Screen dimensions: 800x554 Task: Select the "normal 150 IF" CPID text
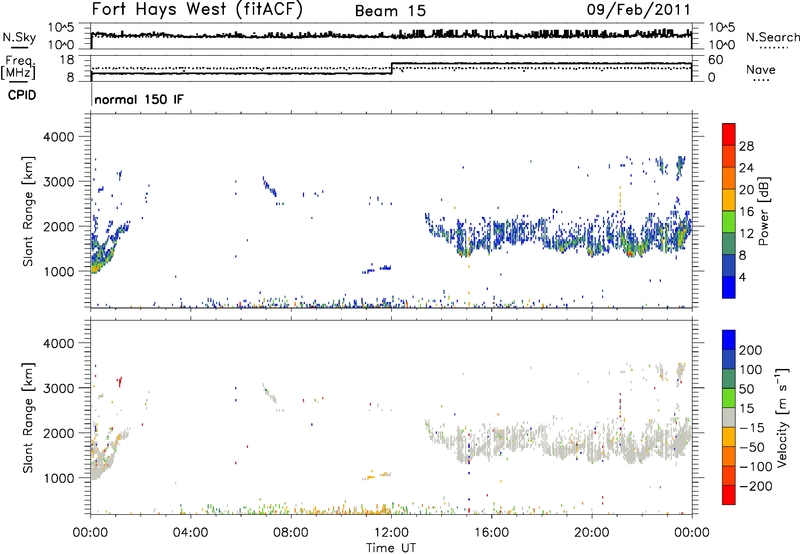click(x=139, y=99)
